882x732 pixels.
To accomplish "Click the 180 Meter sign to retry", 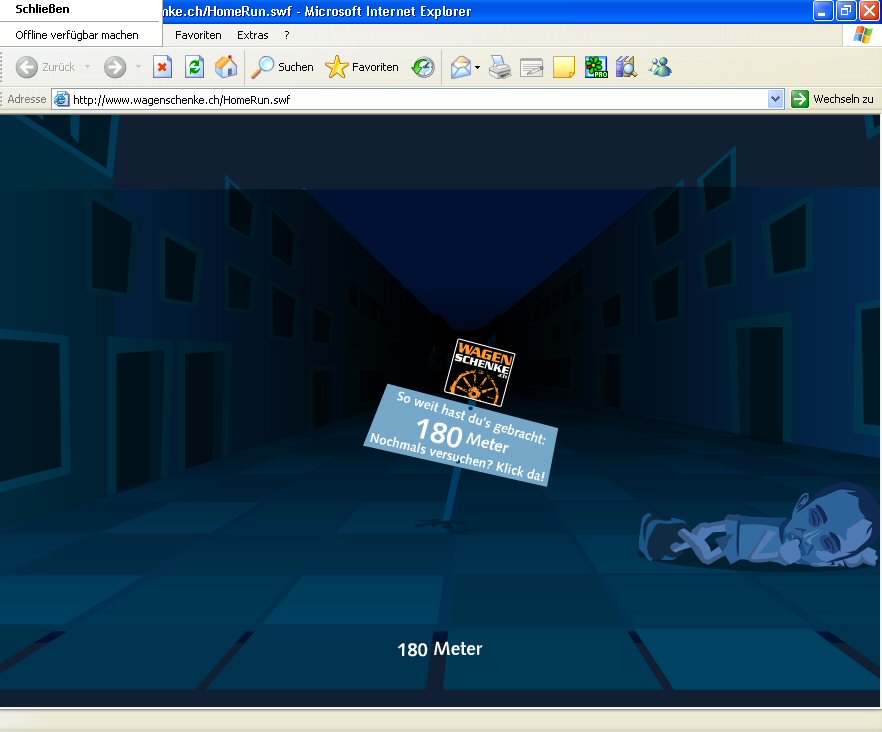I will (x=460, y=435).
